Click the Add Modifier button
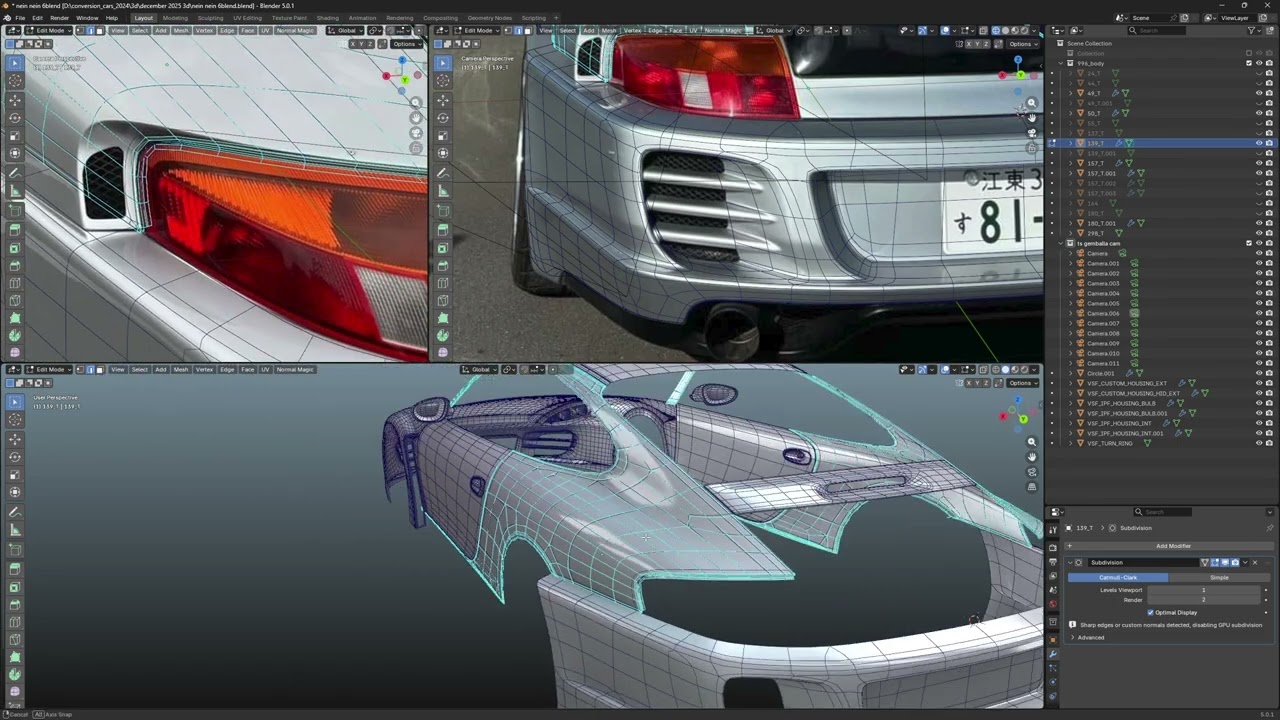This screenshot has height=720, width=1280. point(1169,546)
